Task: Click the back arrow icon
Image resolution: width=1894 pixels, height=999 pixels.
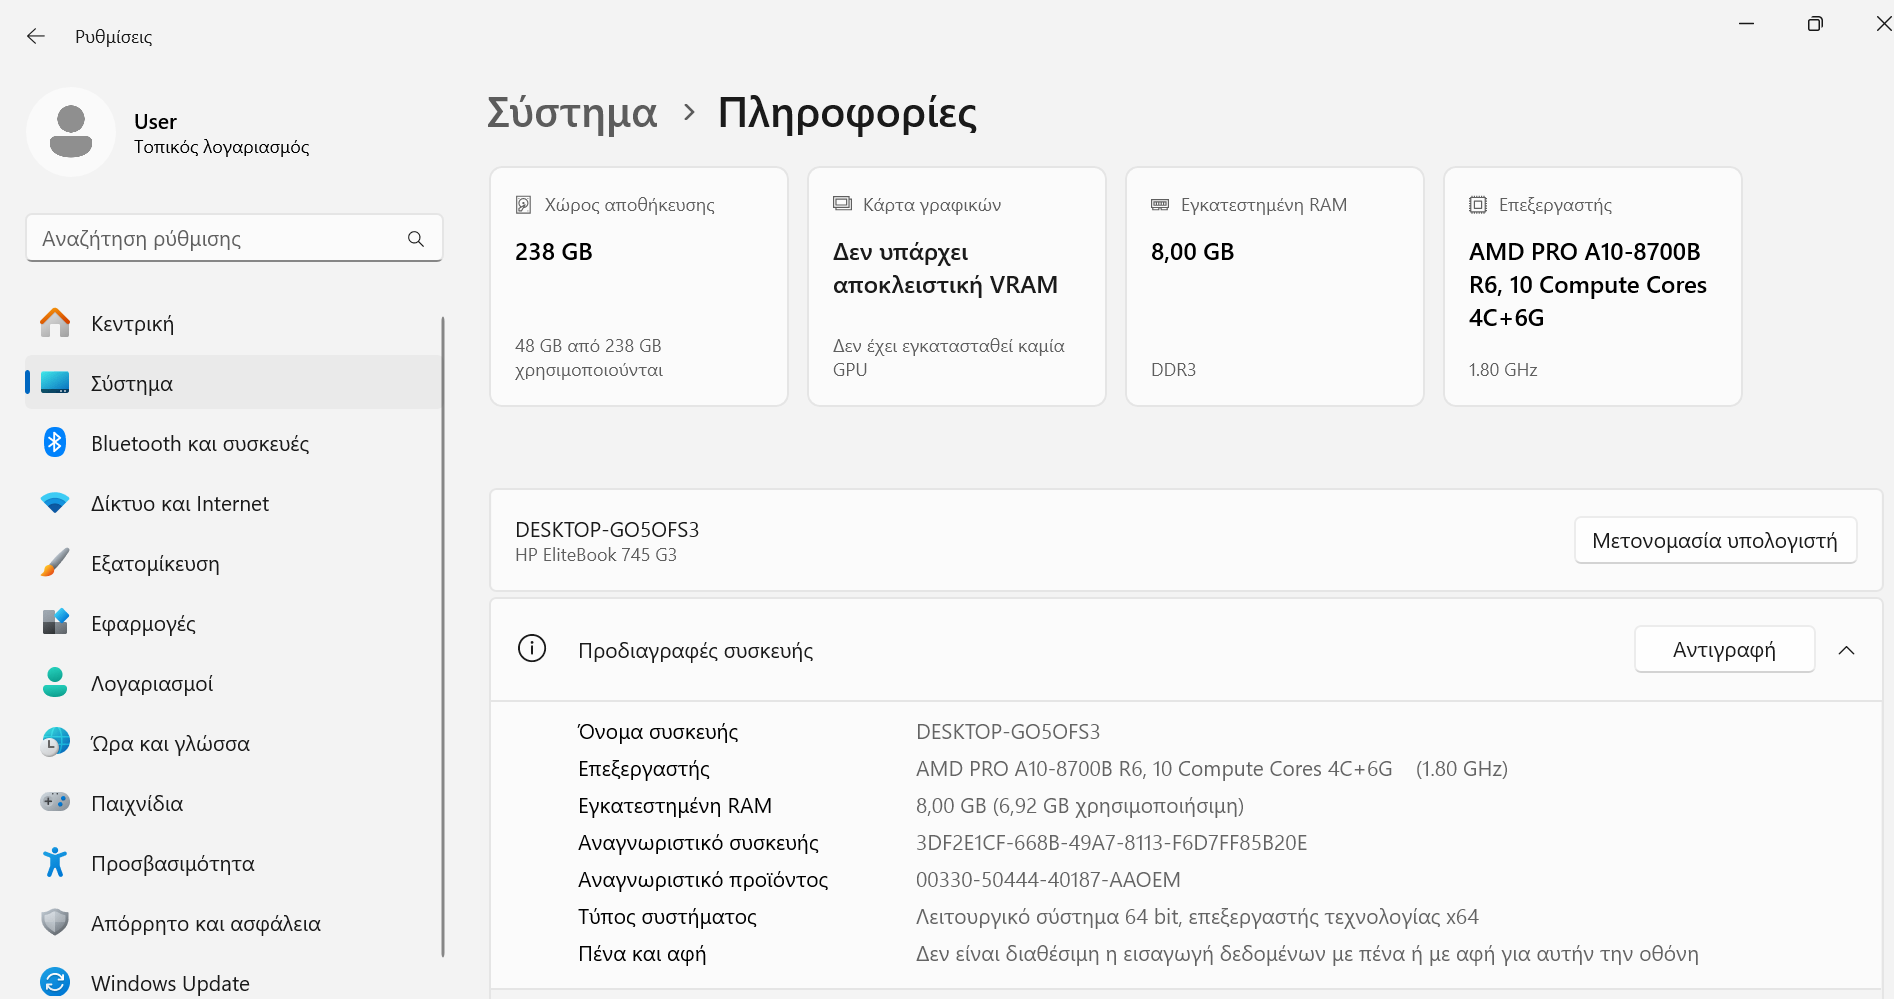Action: coord(36,36)
